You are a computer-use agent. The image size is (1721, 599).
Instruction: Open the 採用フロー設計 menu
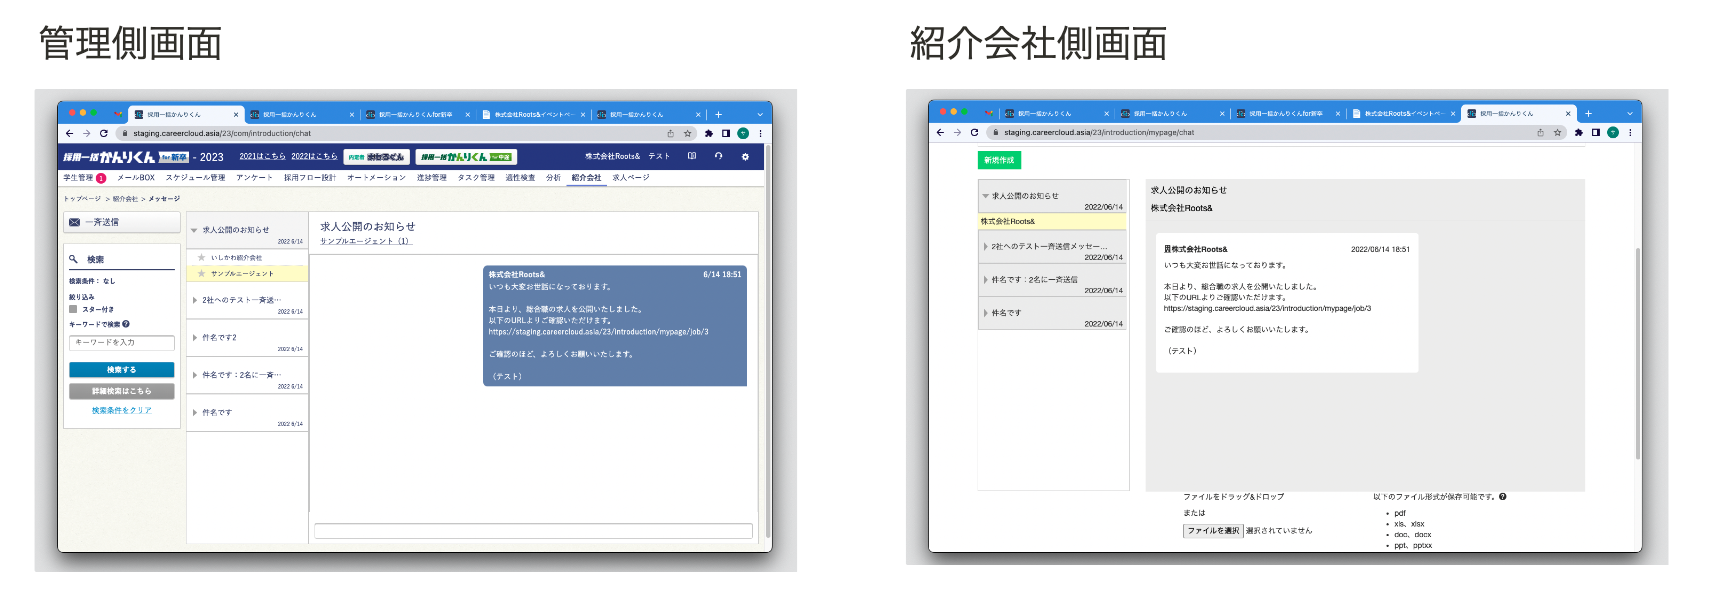pos(310,178)
